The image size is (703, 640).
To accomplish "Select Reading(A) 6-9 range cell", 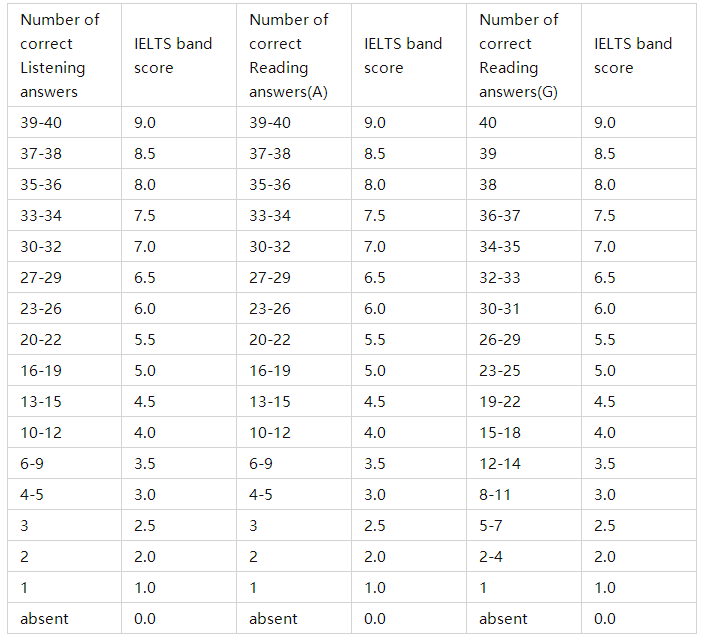I will (x=294, y=463).
